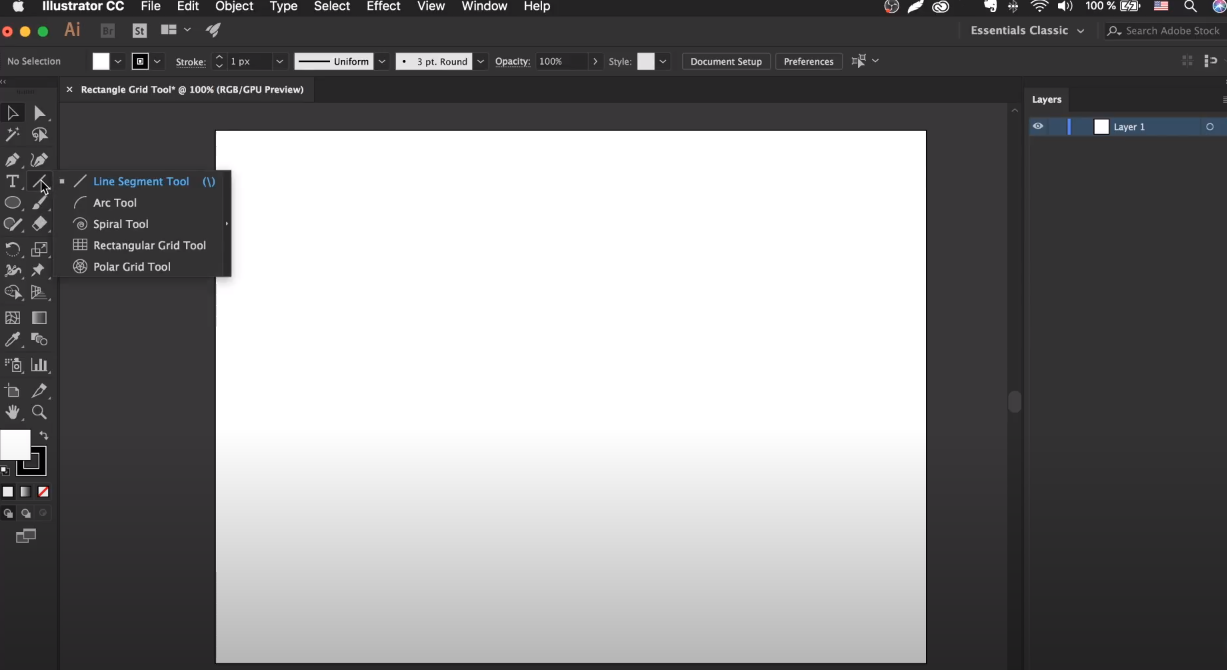Choose Polar Grid Tool from flyout
Screen dimensions: 1227x670
tap(131, 267)
